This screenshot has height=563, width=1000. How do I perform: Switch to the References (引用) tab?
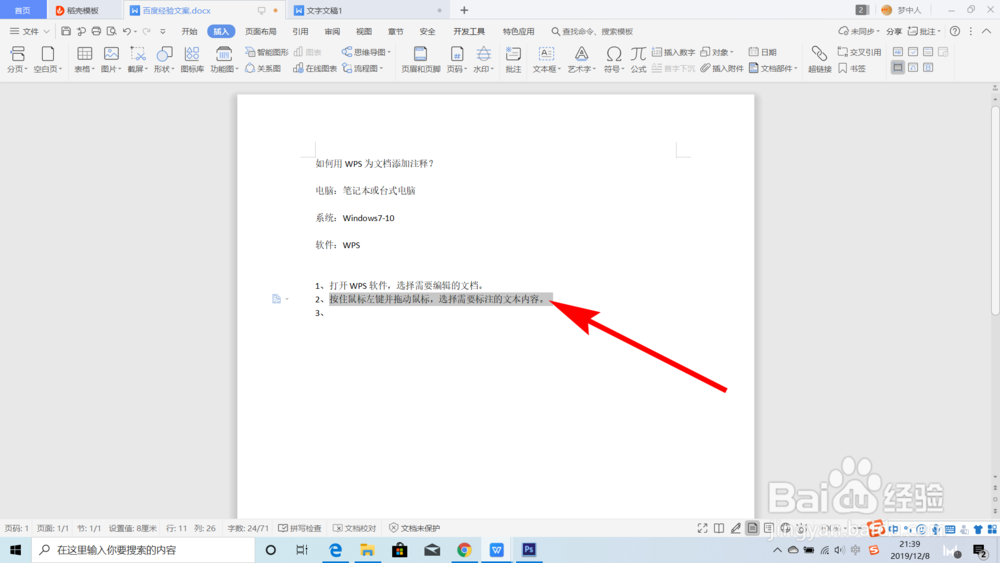pos(300,31)
